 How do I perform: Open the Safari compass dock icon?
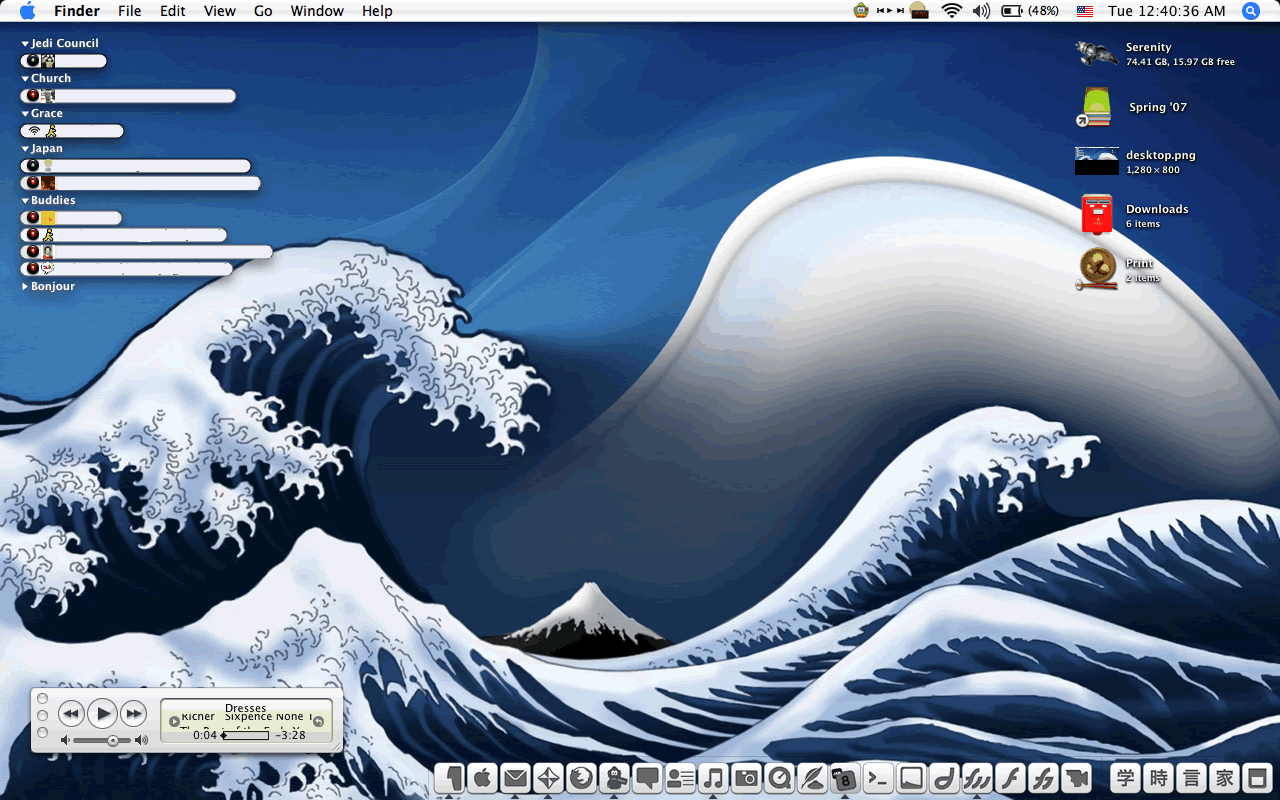[548, 777]
